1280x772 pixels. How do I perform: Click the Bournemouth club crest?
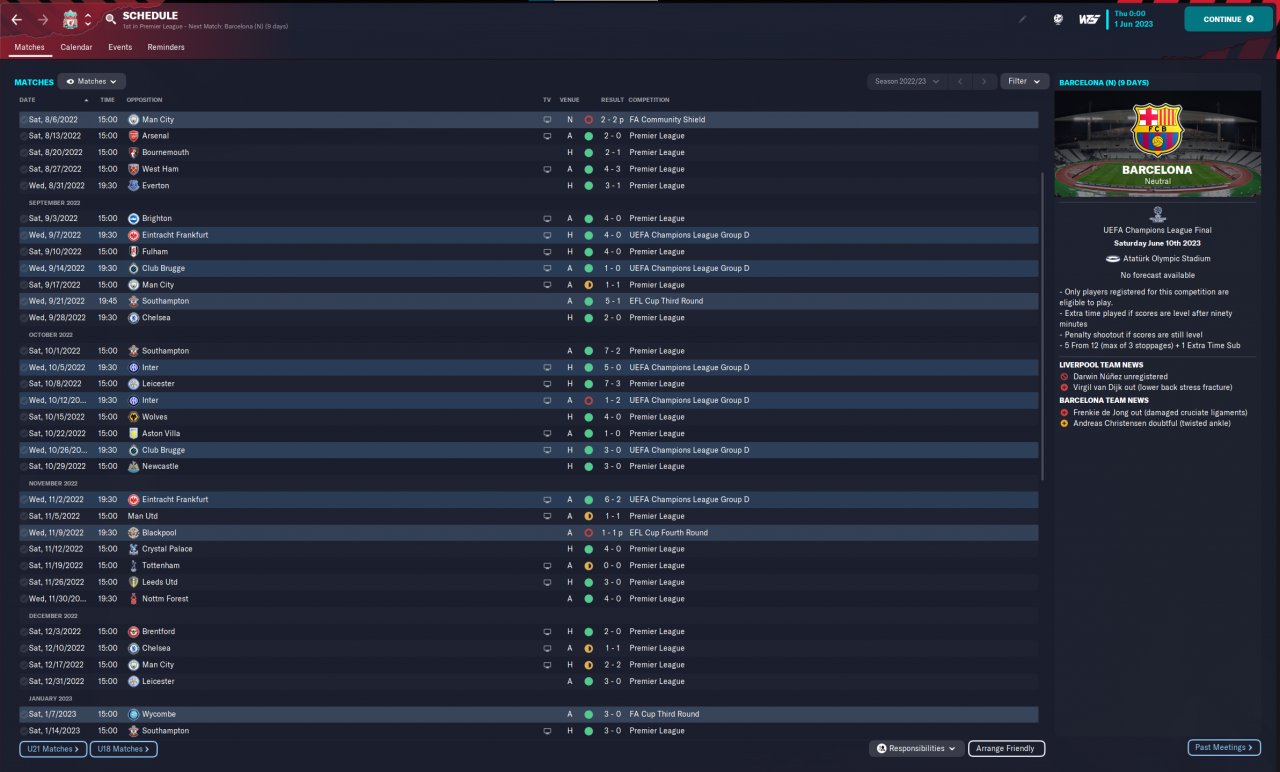(133, 152)
